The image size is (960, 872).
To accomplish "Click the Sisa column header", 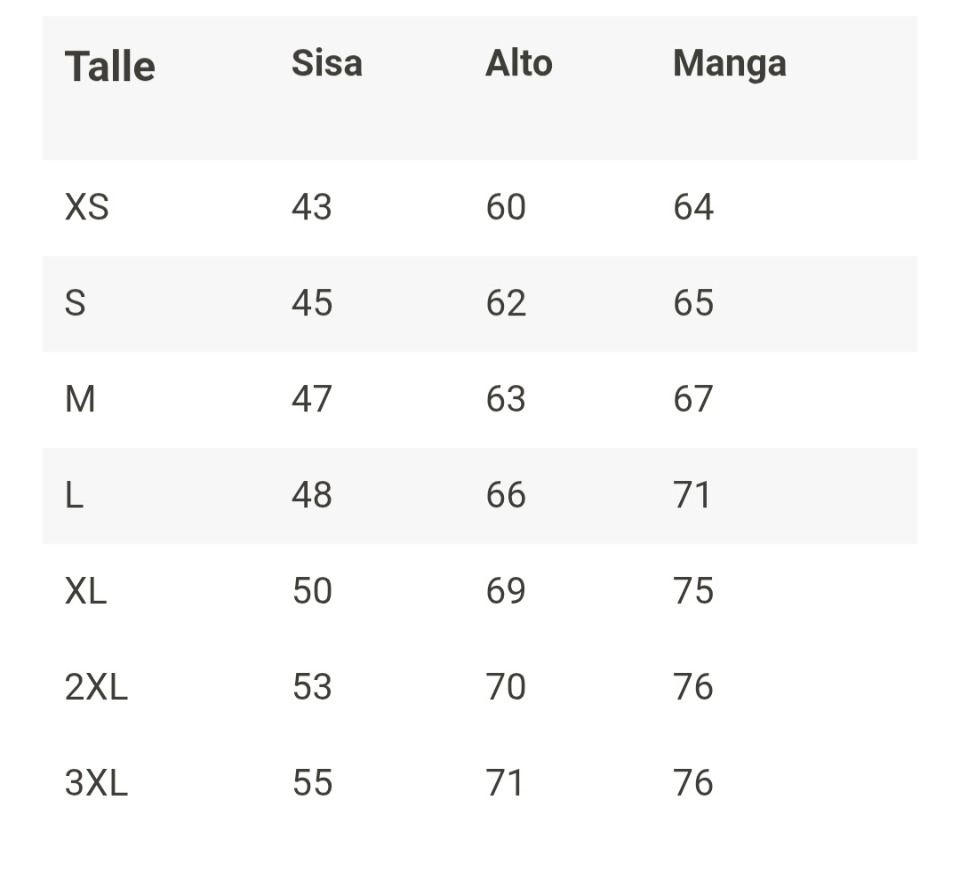I will click(326, 64).
